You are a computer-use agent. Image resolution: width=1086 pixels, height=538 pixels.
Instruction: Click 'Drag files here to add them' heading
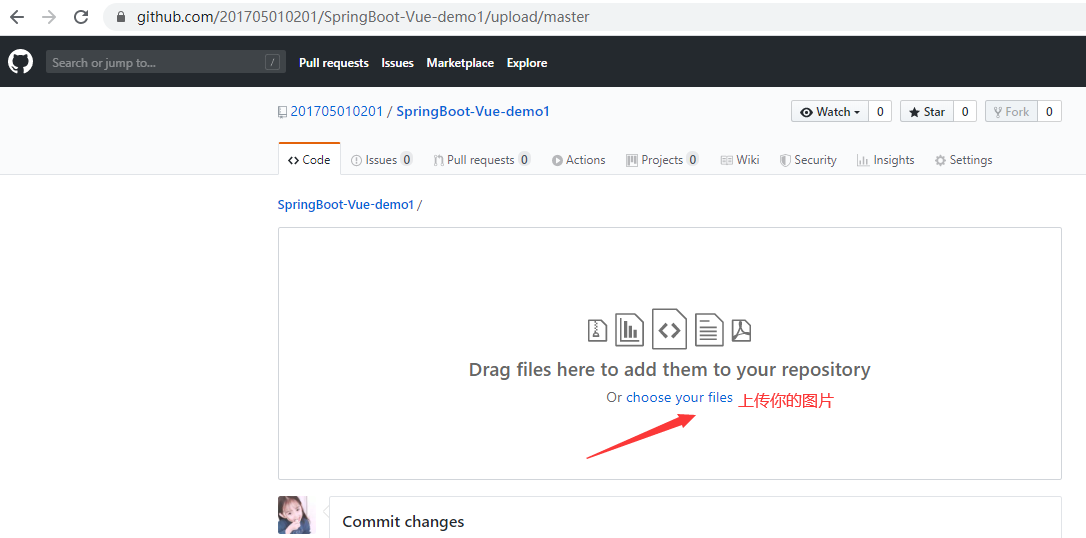click(669, 369)
